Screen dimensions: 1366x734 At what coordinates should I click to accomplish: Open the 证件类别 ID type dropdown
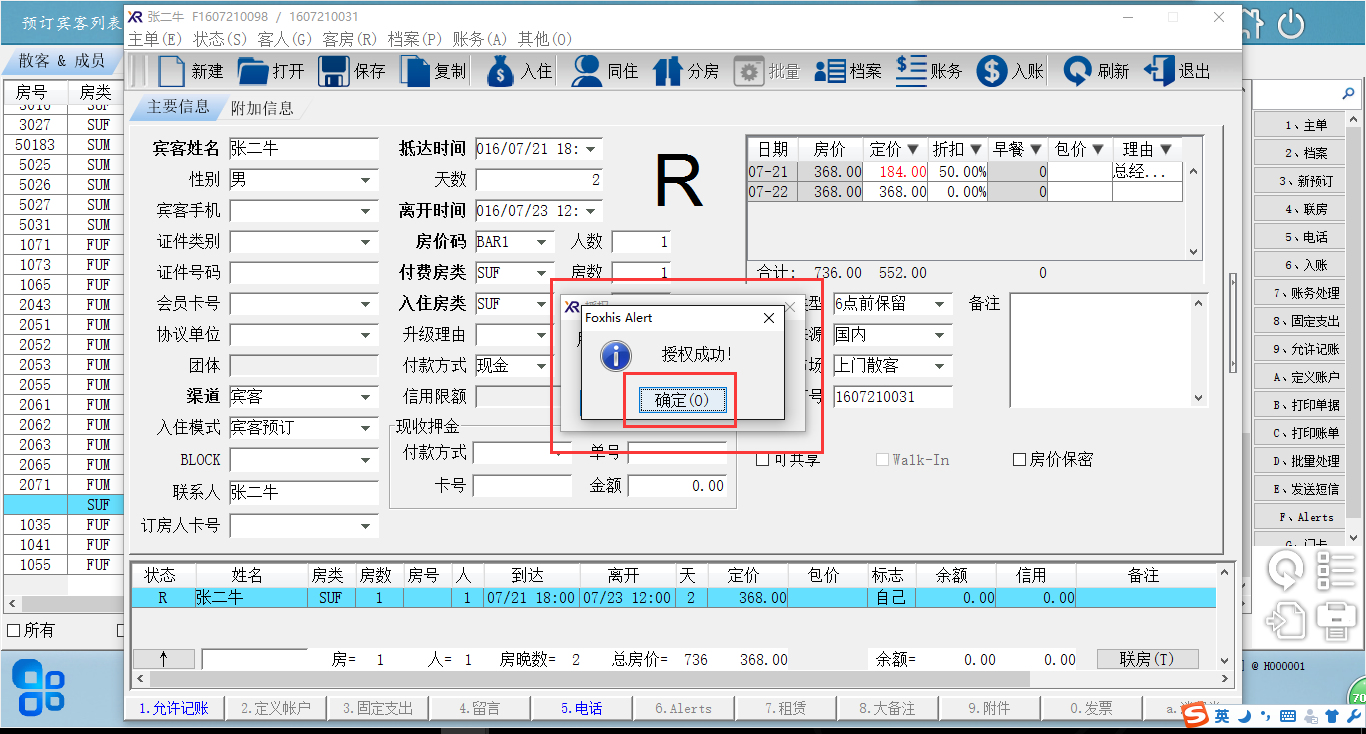click(x=367, y=242)
